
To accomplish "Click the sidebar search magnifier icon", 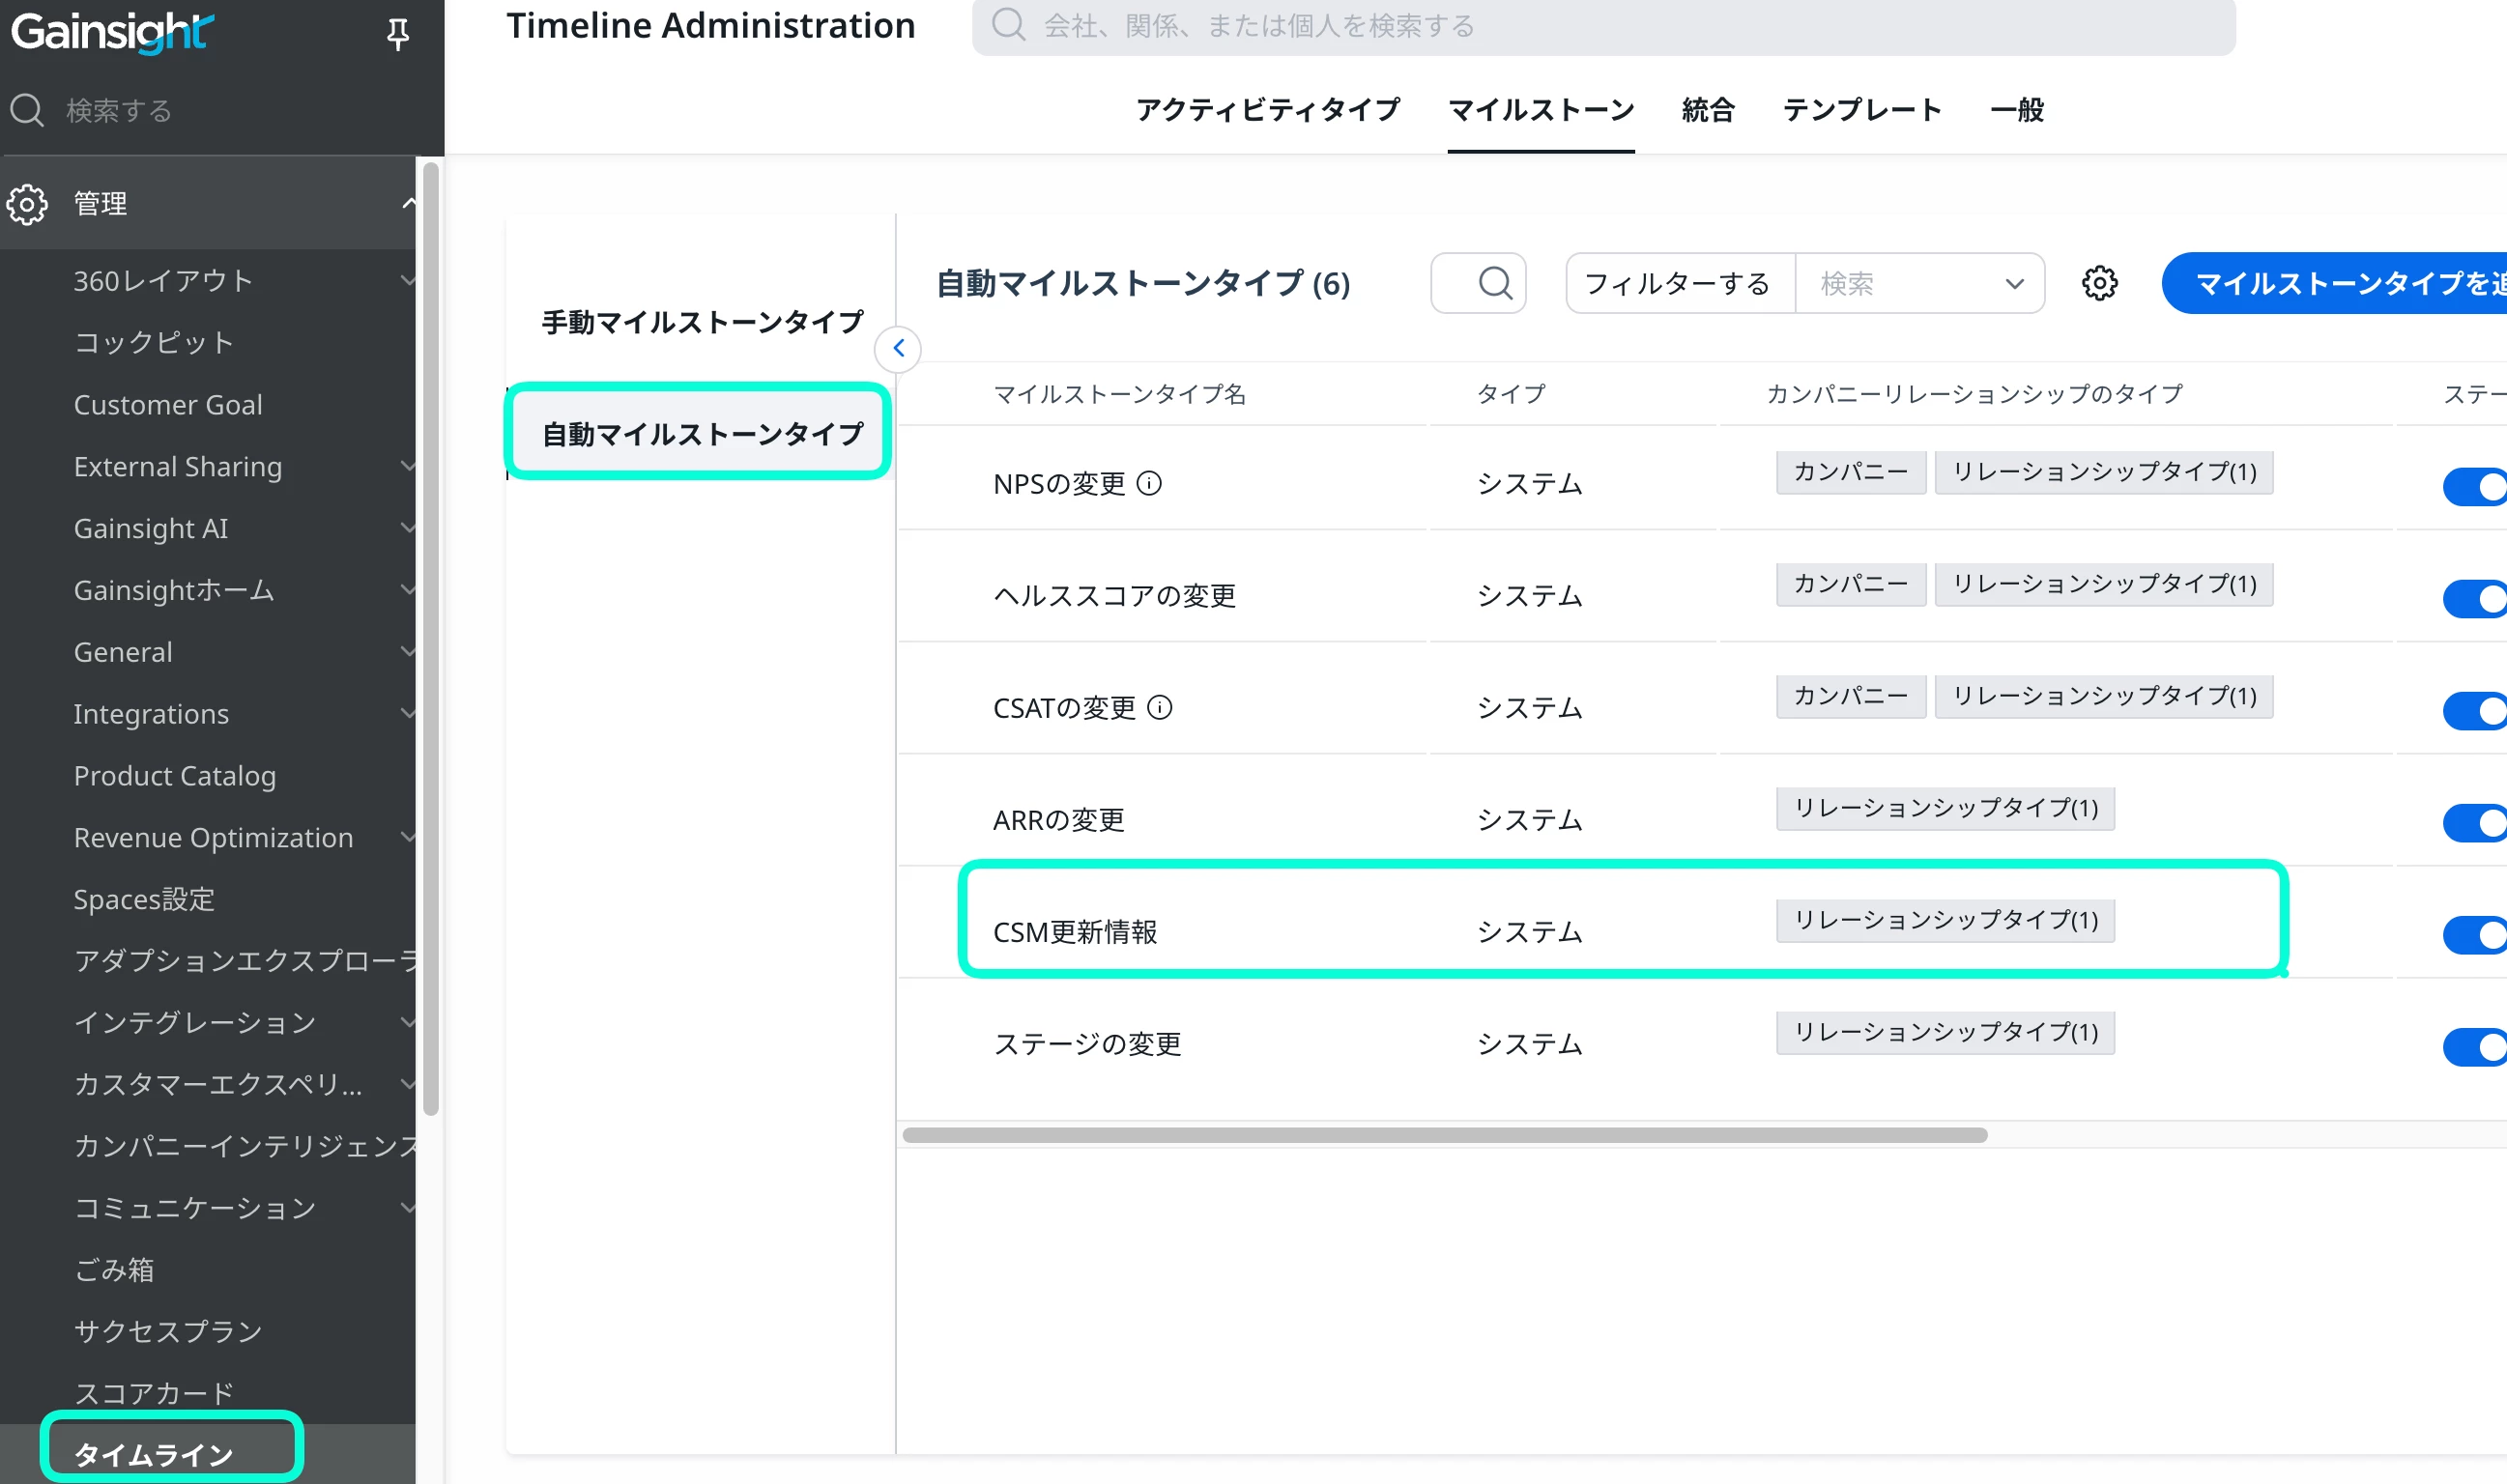I will click(27, 110).
